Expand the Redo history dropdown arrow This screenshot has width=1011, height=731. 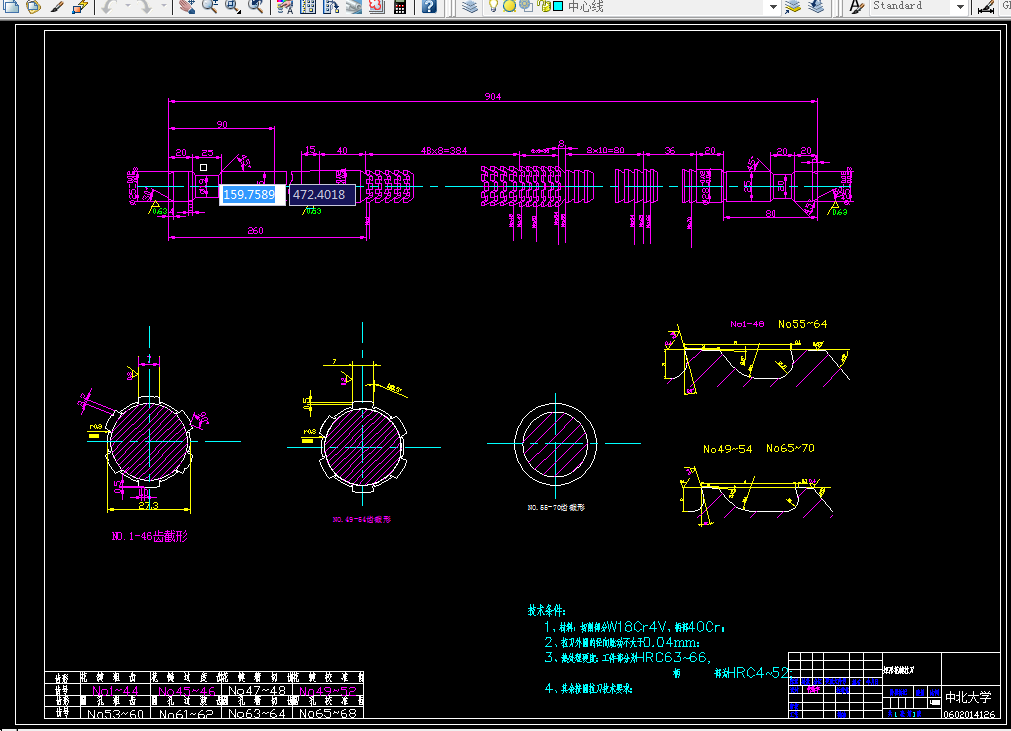pos(164,6)
